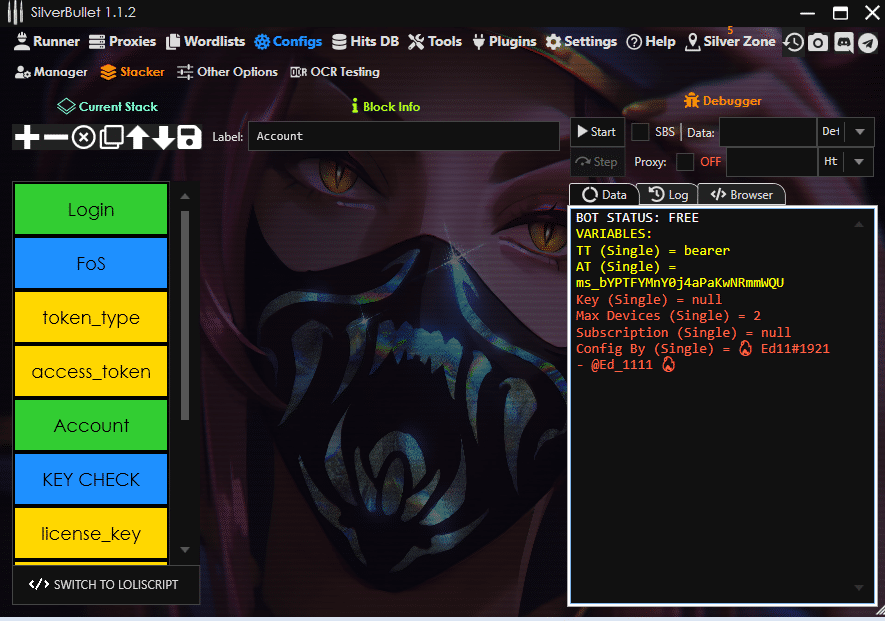
Task: Select the KEY CHECK block
Action: coord(91,479)
